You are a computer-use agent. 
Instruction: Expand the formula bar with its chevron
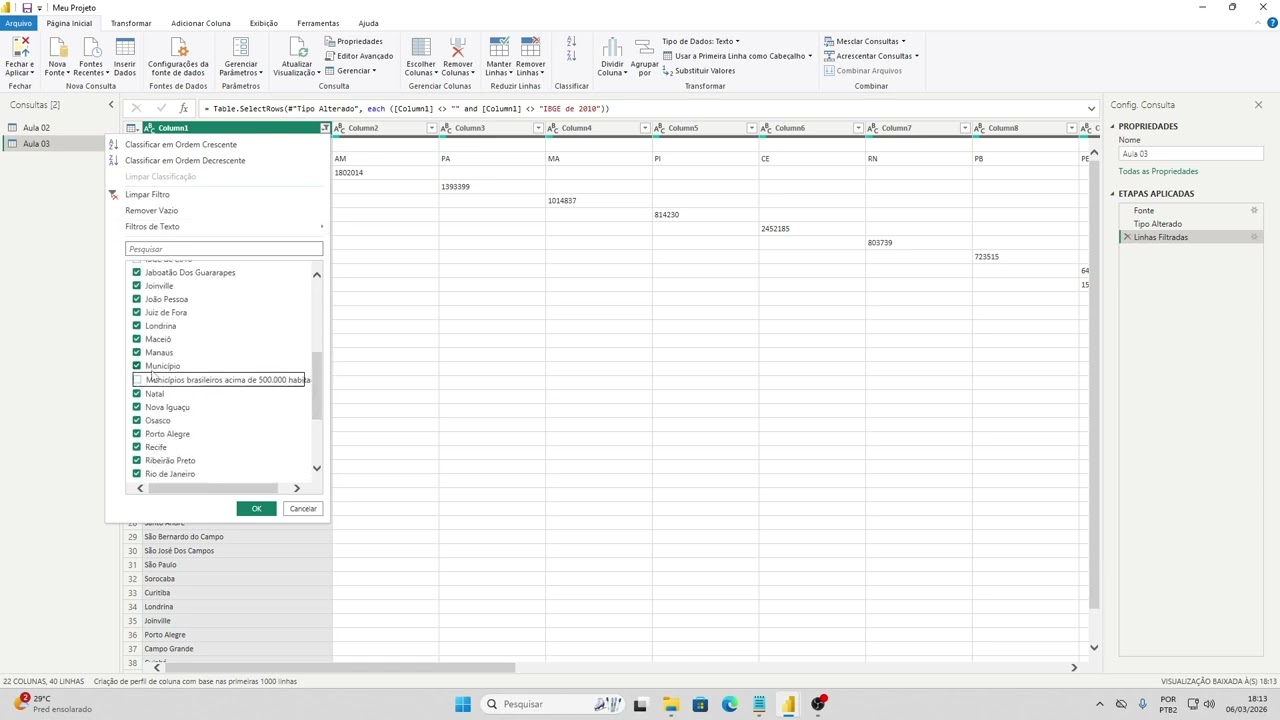(1091, 108)
